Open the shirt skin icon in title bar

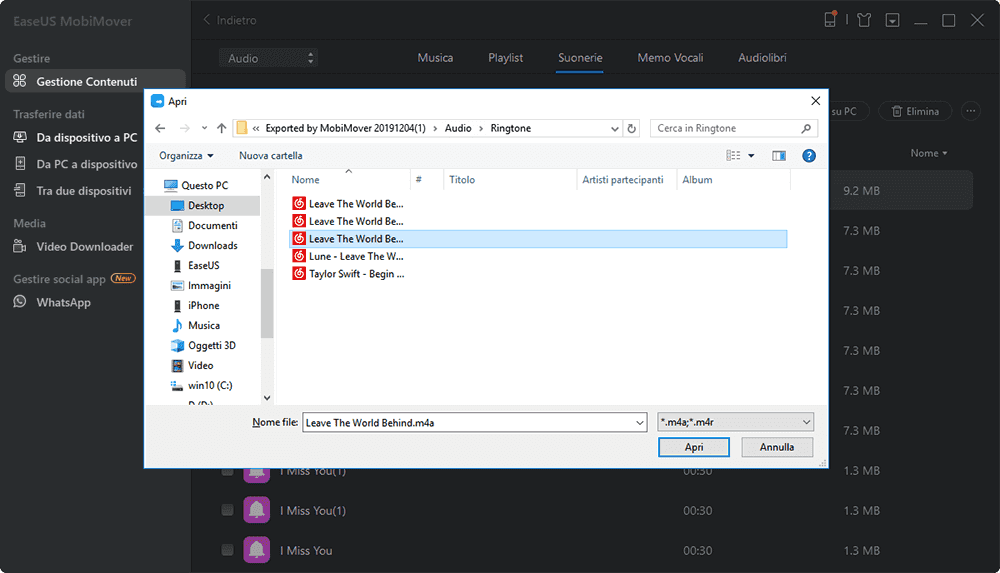tap(864, 20)
